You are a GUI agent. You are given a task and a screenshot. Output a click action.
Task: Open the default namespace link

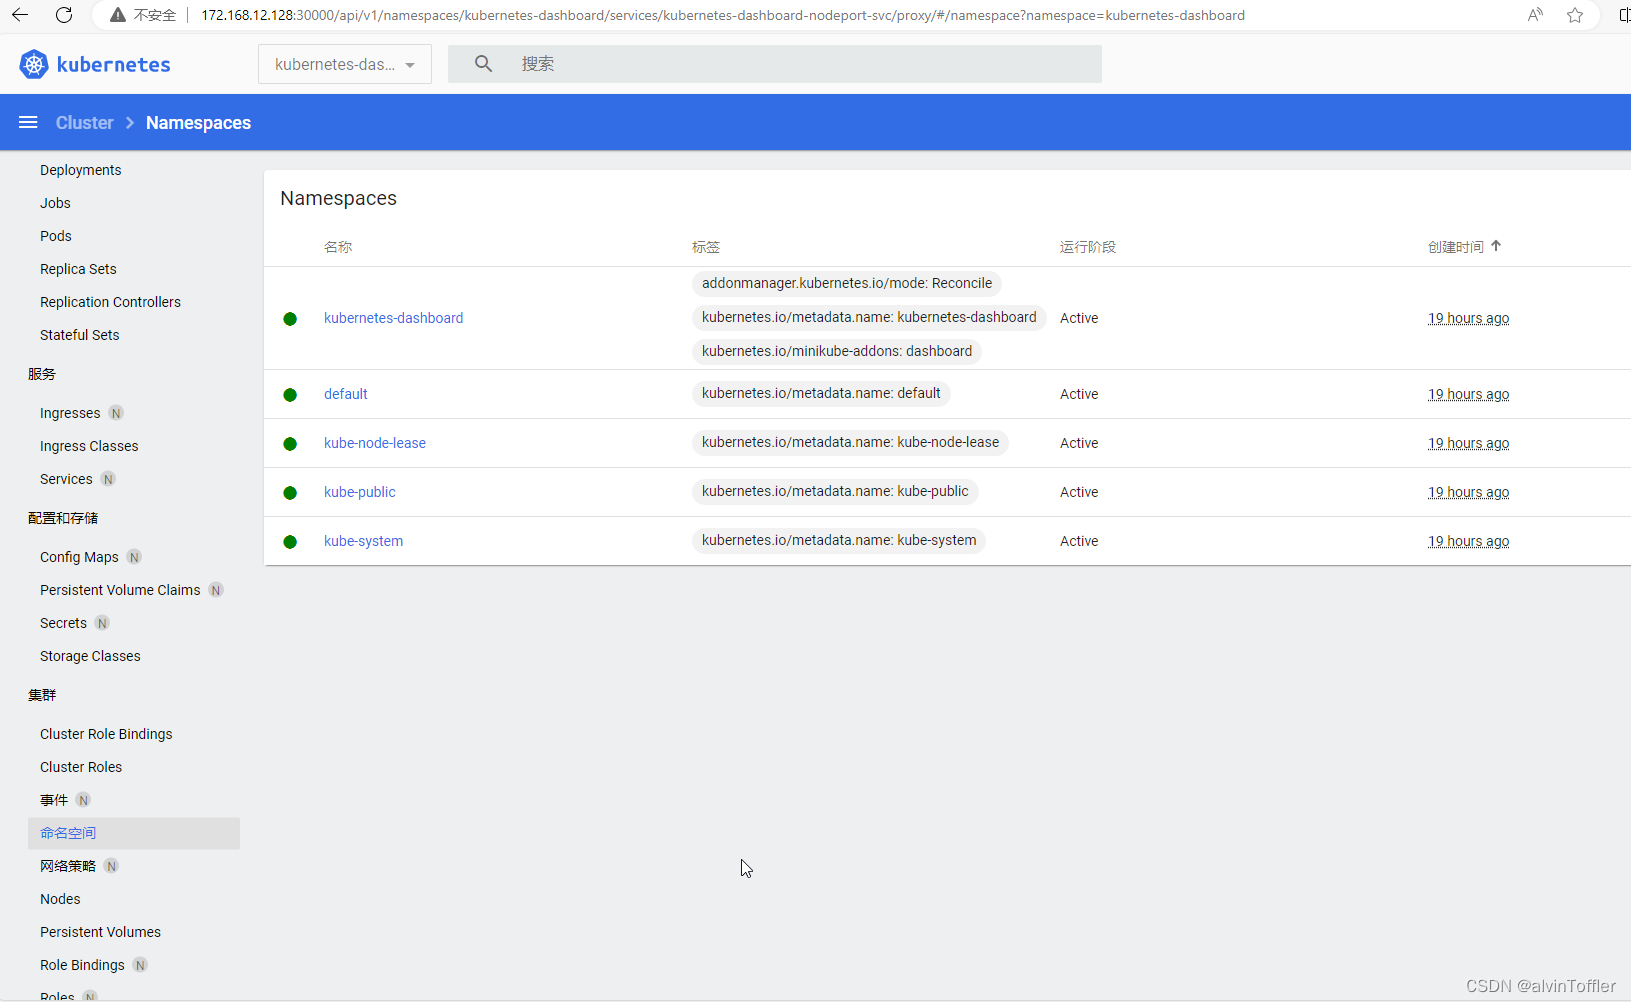[x=346, y=394]
